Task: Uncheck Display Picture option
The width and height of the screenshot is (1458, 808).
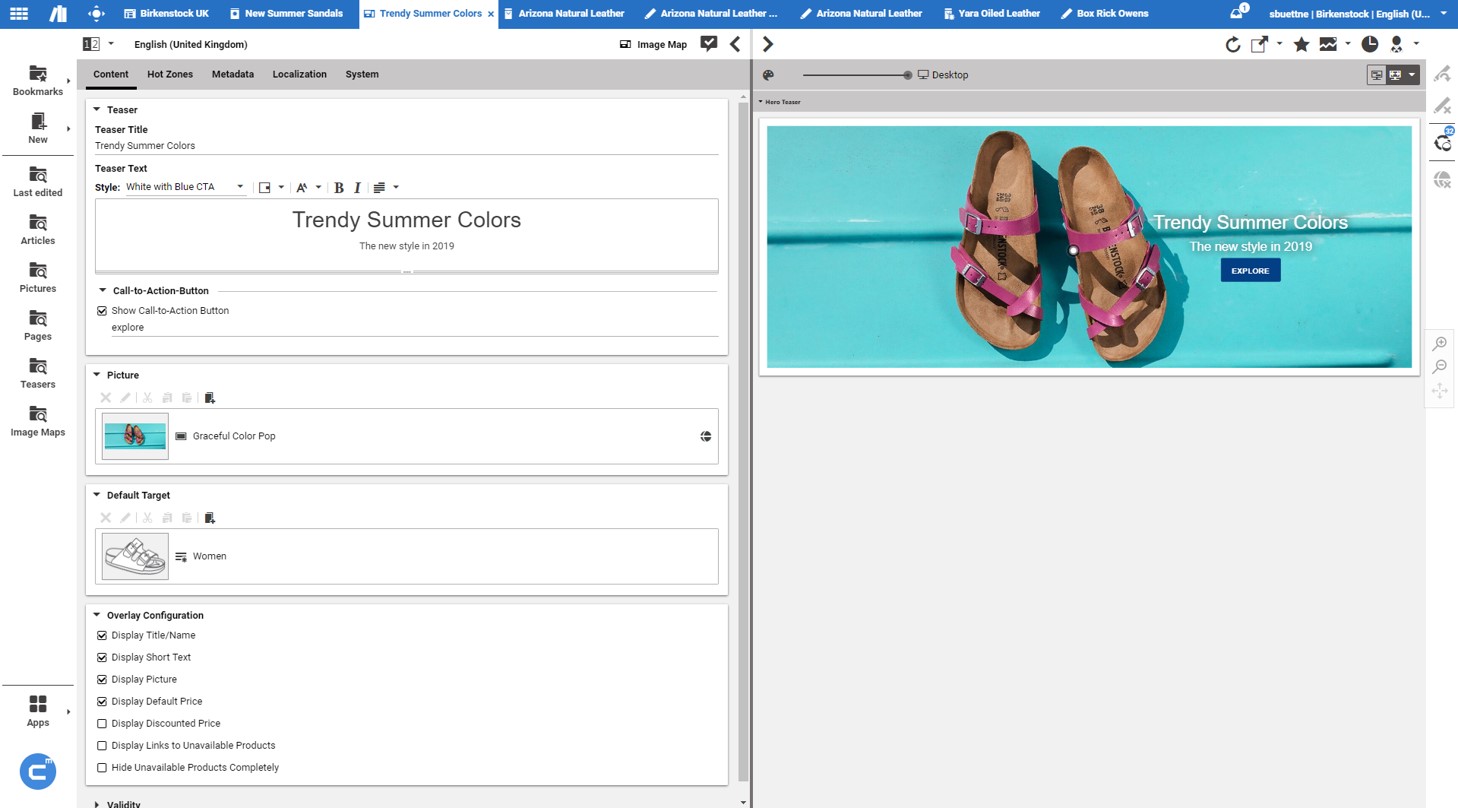Action: (x=102, y=679)
